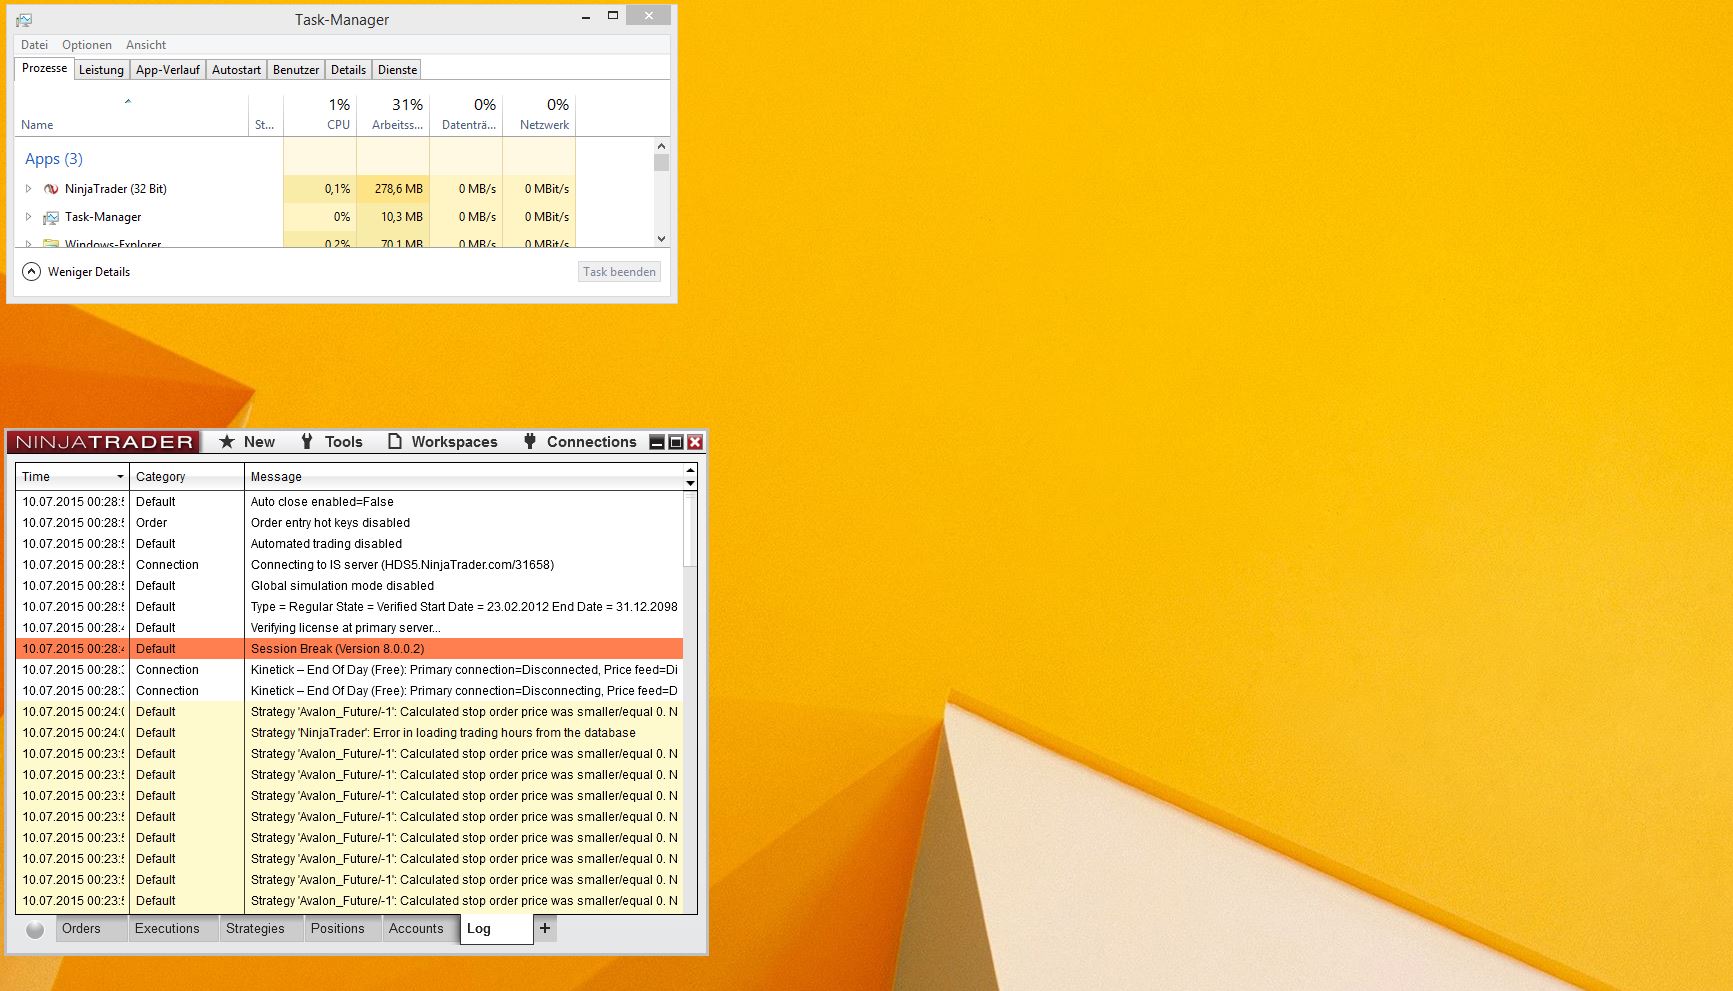
Task: Select the Prozesse tab
Action: (x=45, y=68)
